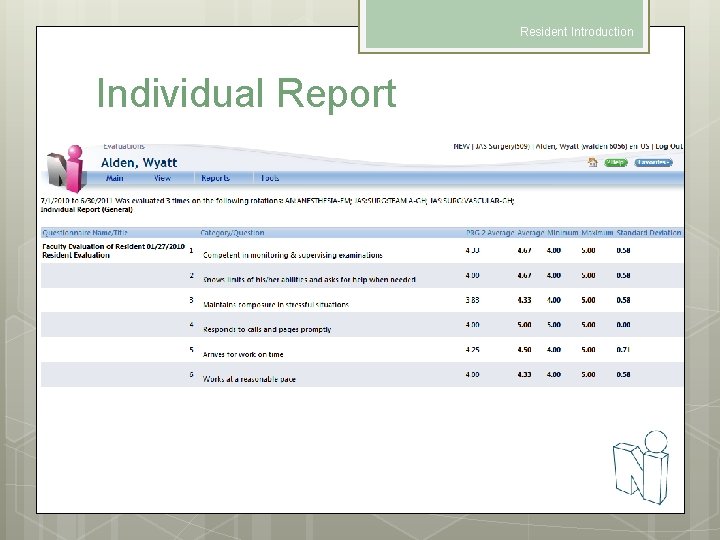Viewport: 720px width, 540px height.
Task: Click the Log Out link
Action: pos(669,146)
